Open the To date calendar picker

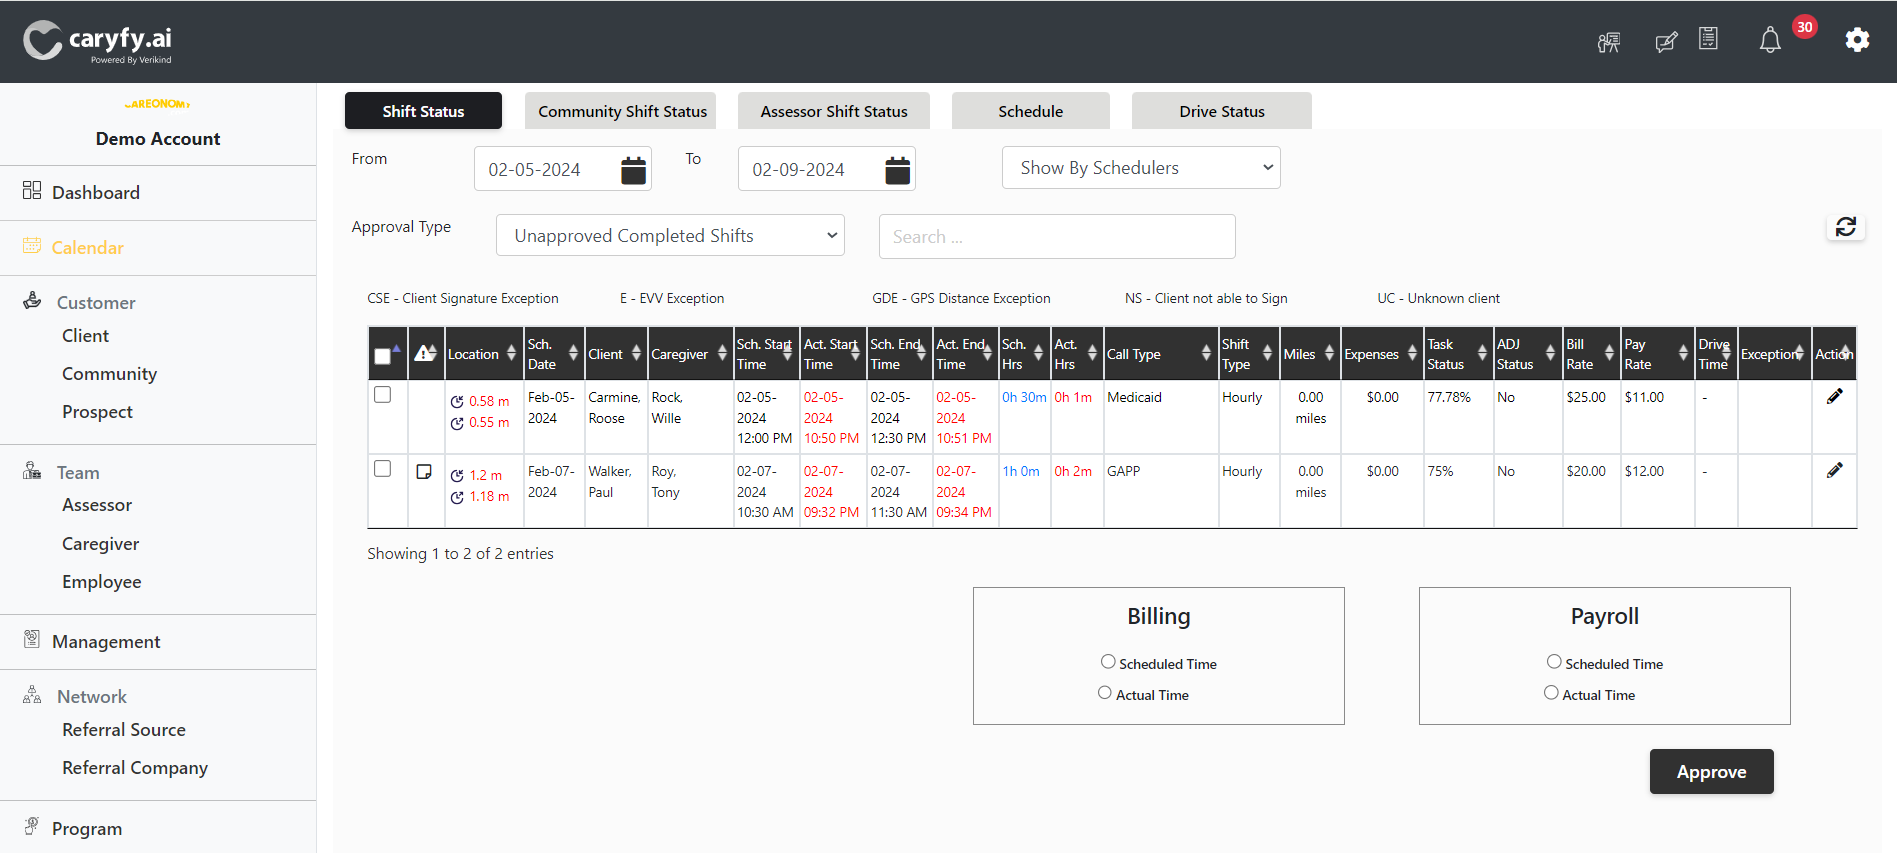click(897, 170)
